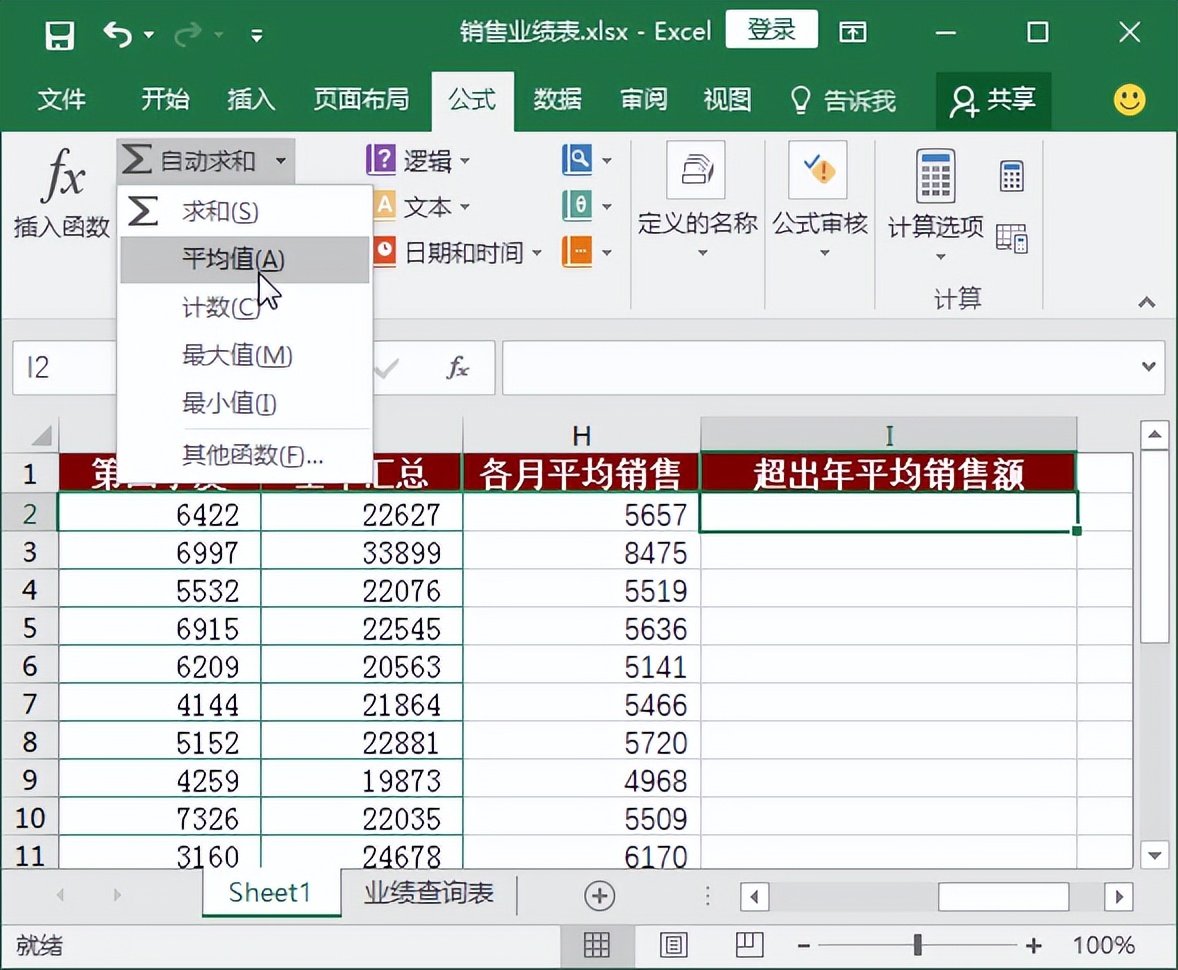Open the 逻辑 (Logical) functions icon
This screenshot has width=1178, height=970.
[x=385, y=160]
